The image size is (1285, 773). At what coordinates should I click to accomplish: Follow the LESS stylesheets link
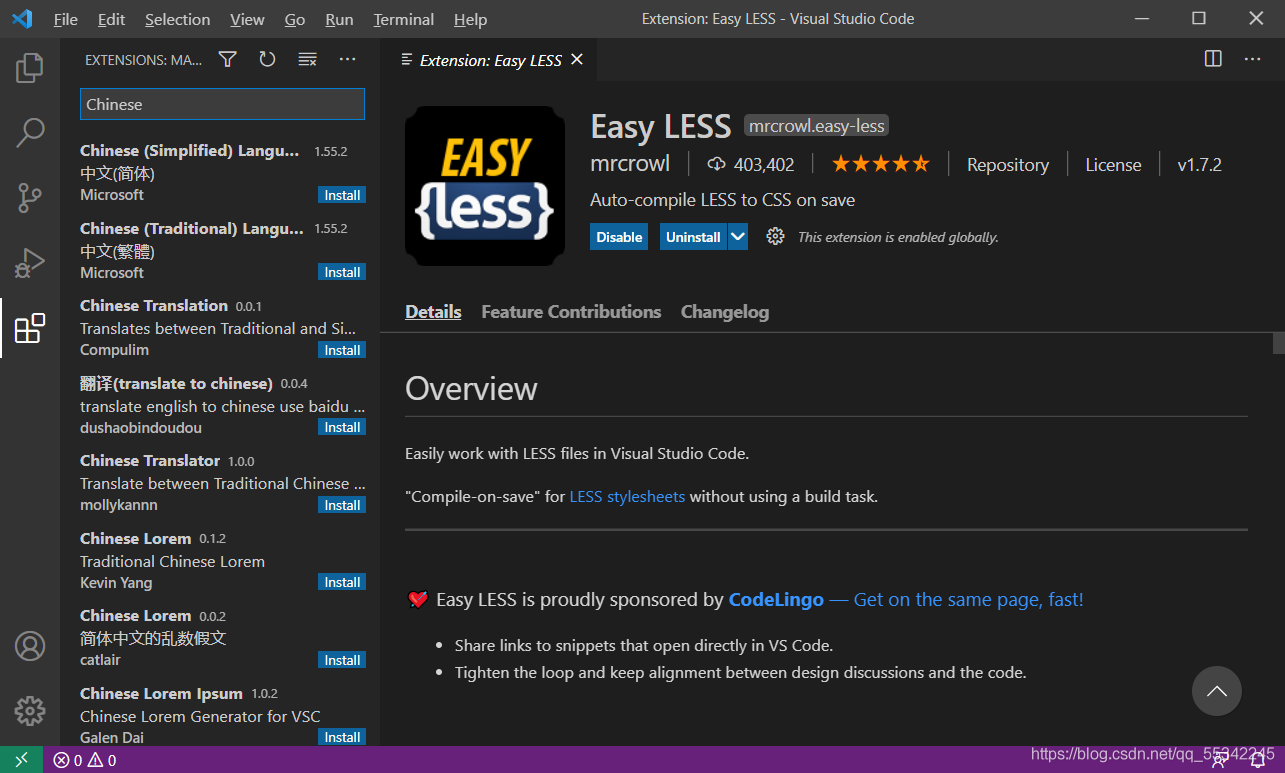pyautogui.click(x=627, y=496)
